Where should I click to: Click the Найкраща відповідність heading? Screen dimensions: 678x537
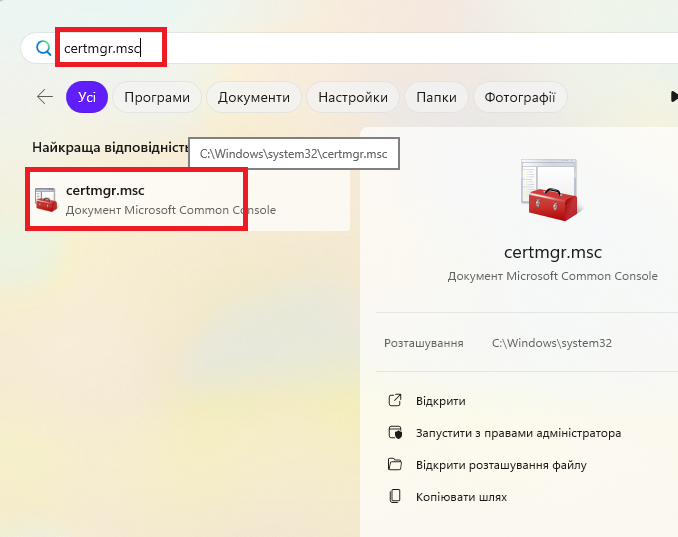[111, 147]
